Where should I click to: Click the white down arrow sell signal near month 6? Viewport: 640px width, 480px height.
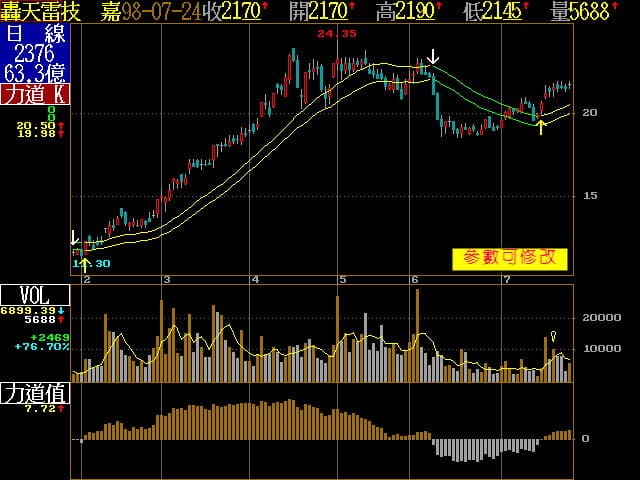click(x=432, y=56)
